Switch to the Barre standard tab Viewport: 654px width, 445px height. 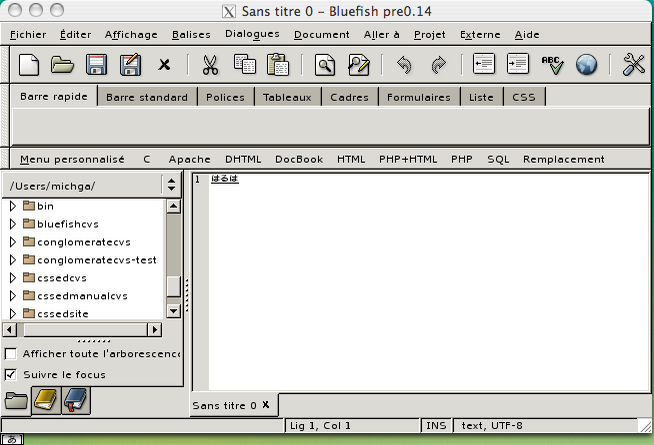coord(147,97)
